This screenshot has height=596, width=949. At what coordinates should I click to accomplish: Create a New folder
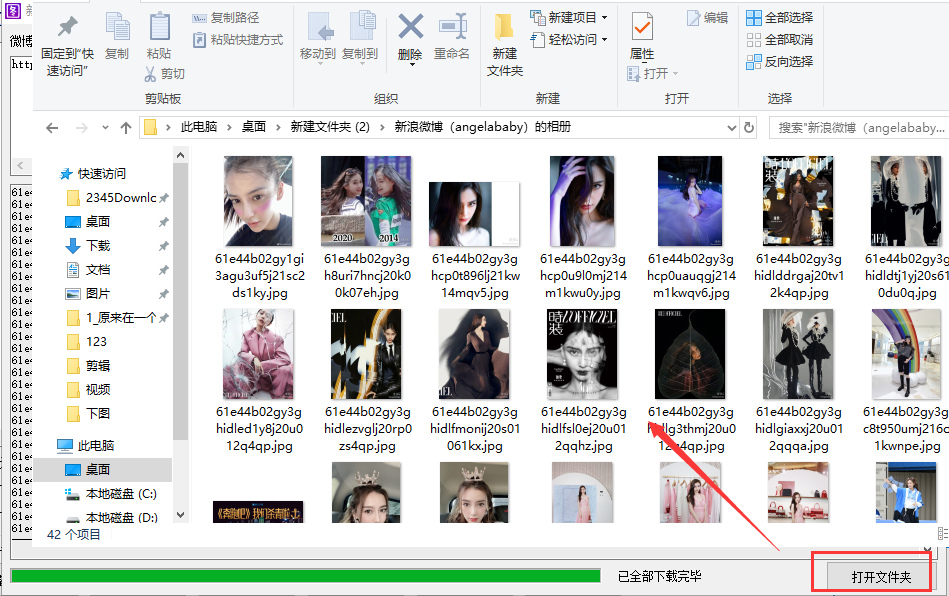coord(504,44)
